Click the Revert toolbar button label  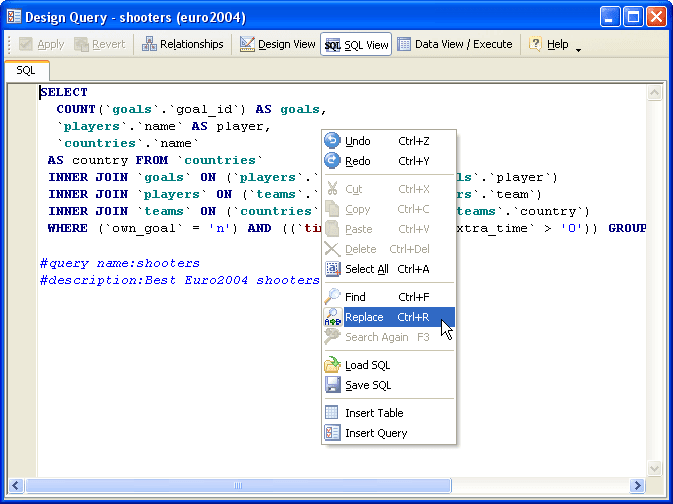coord(109,44)
